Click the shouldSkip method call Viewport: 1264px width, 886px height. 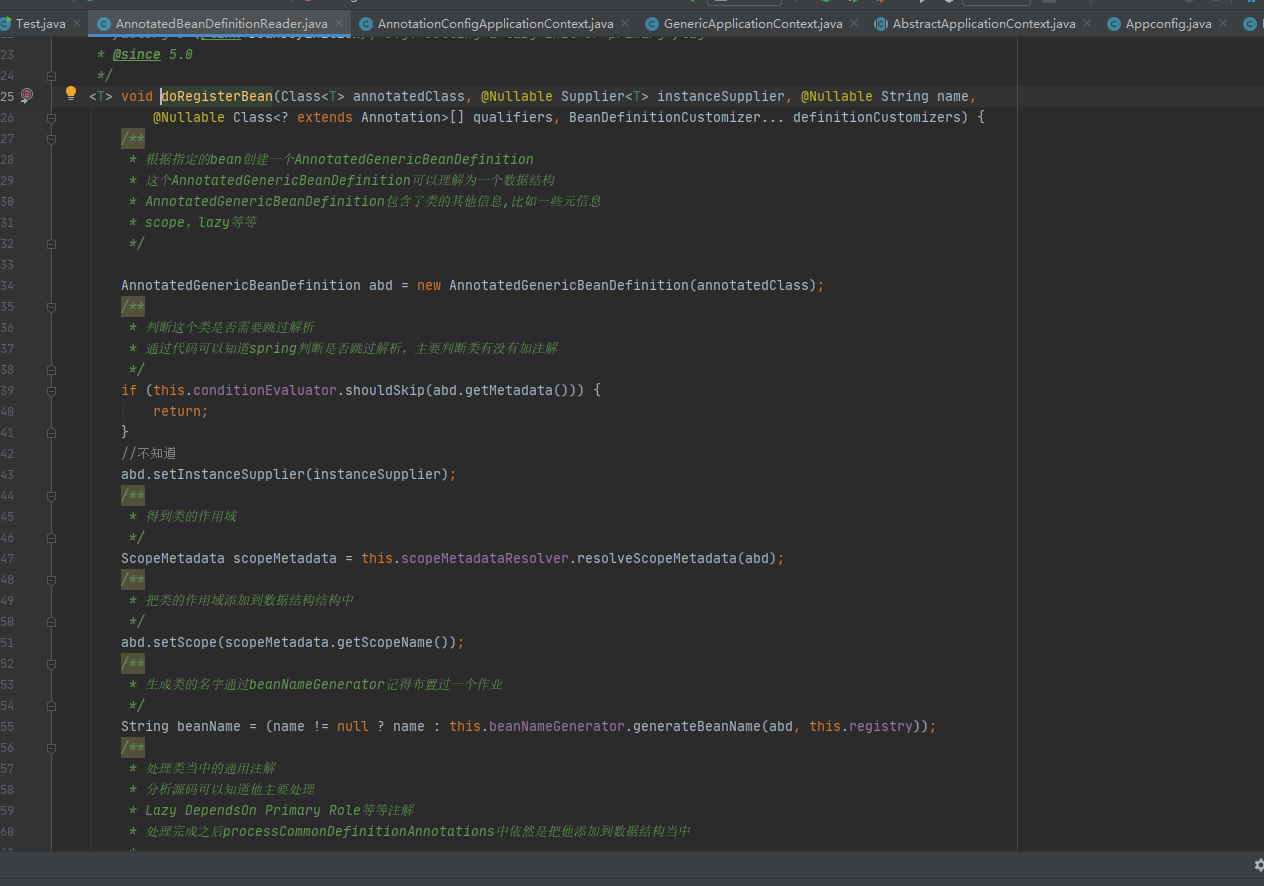click(385, 390)
